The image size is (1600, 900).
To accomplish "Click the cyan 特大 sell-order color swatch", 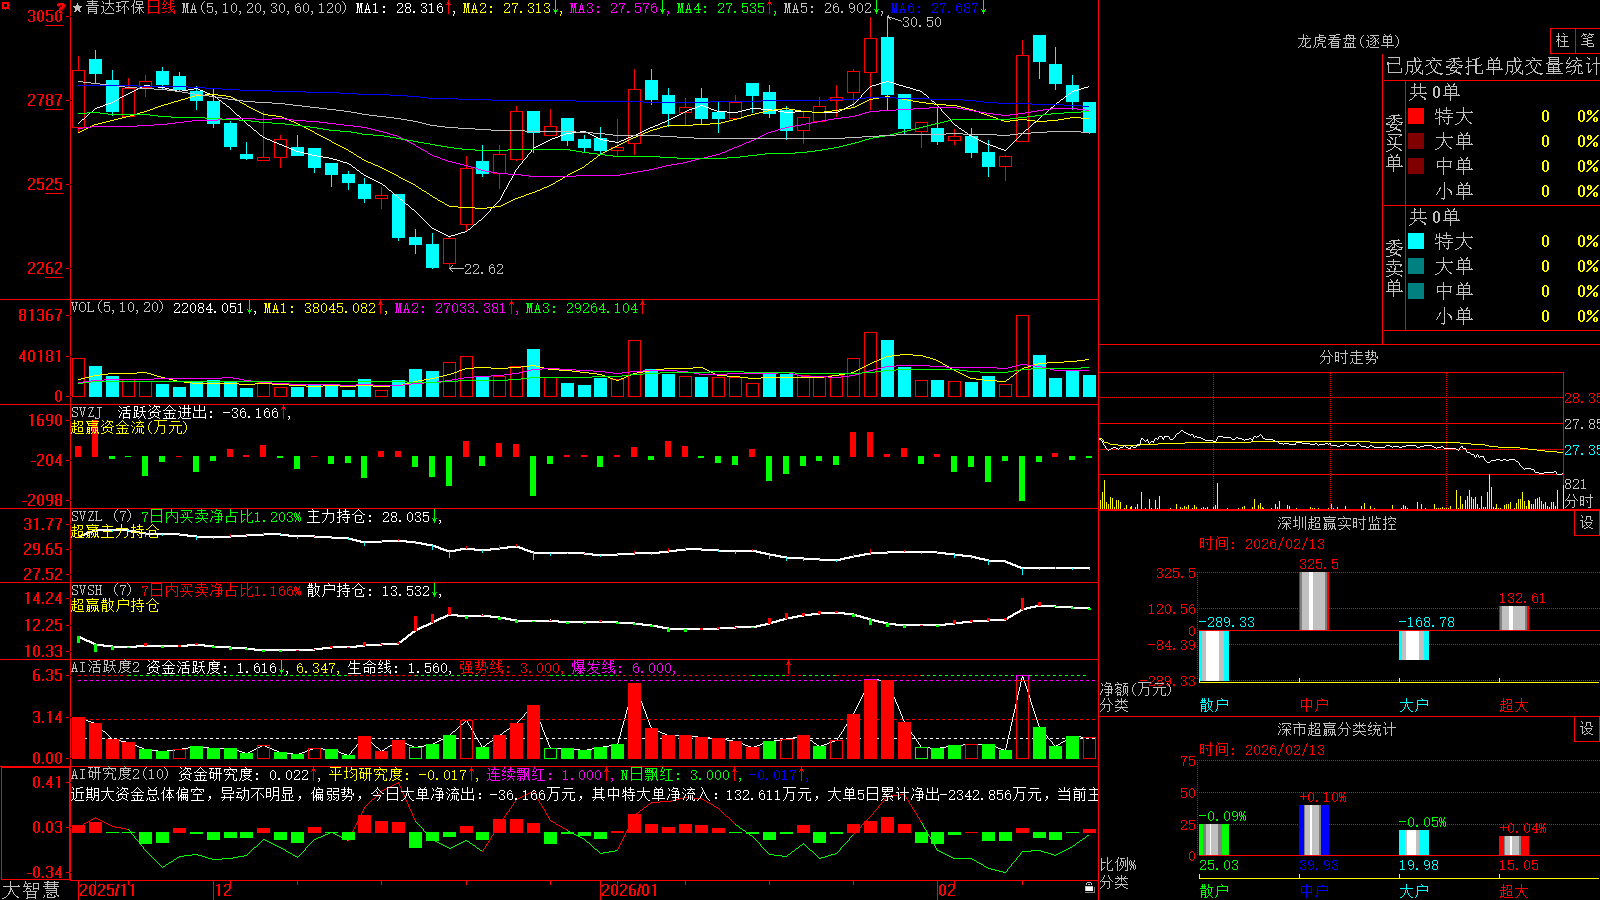I will [1416, 241].
